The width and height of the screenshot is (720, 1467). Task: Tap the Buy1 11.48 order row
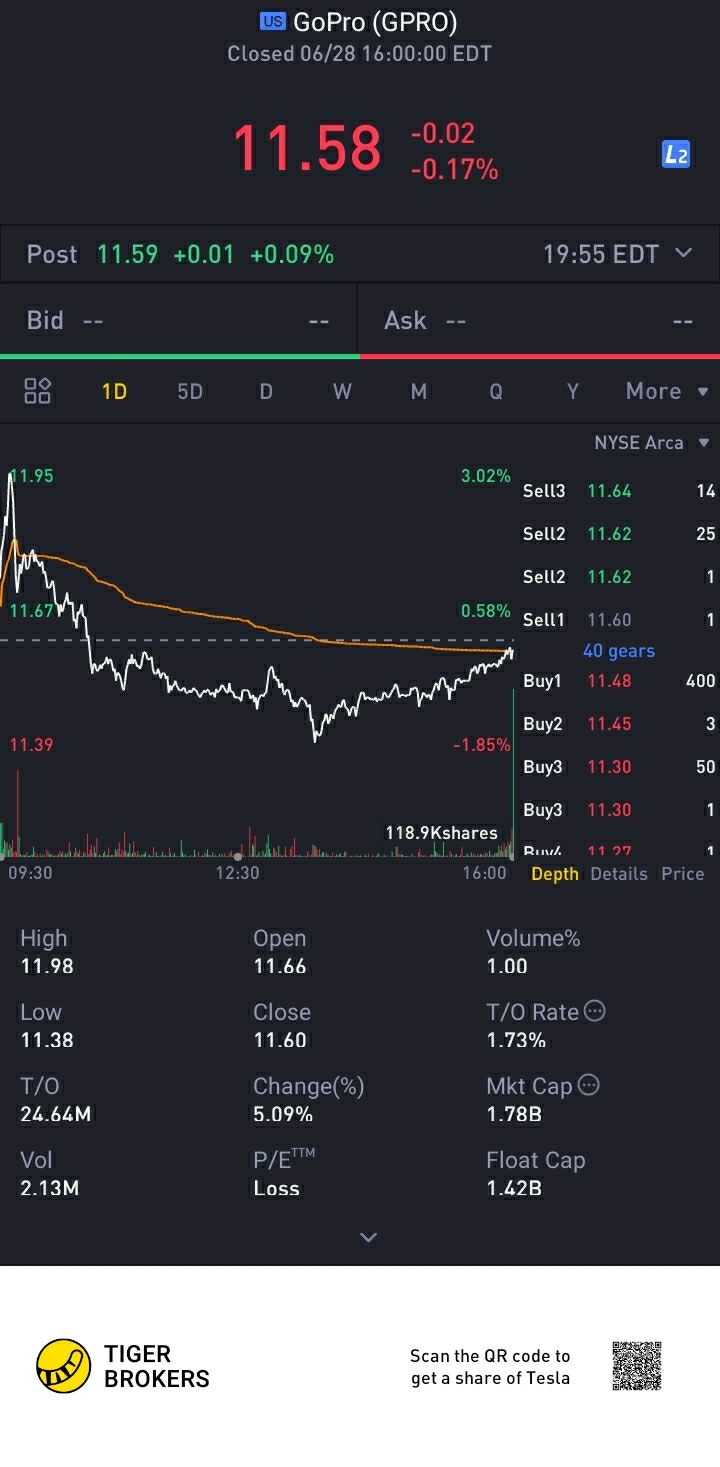coord(619,681)
